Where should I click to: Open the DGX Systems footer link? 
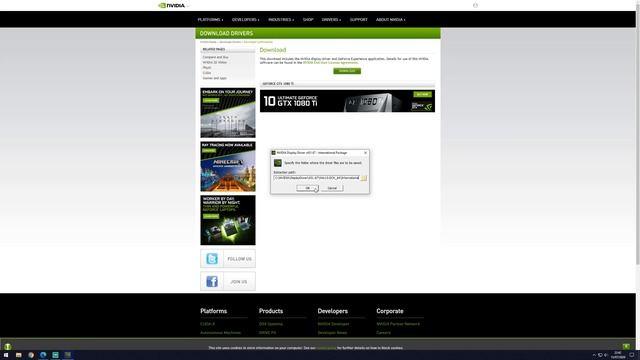click(271, 324)
